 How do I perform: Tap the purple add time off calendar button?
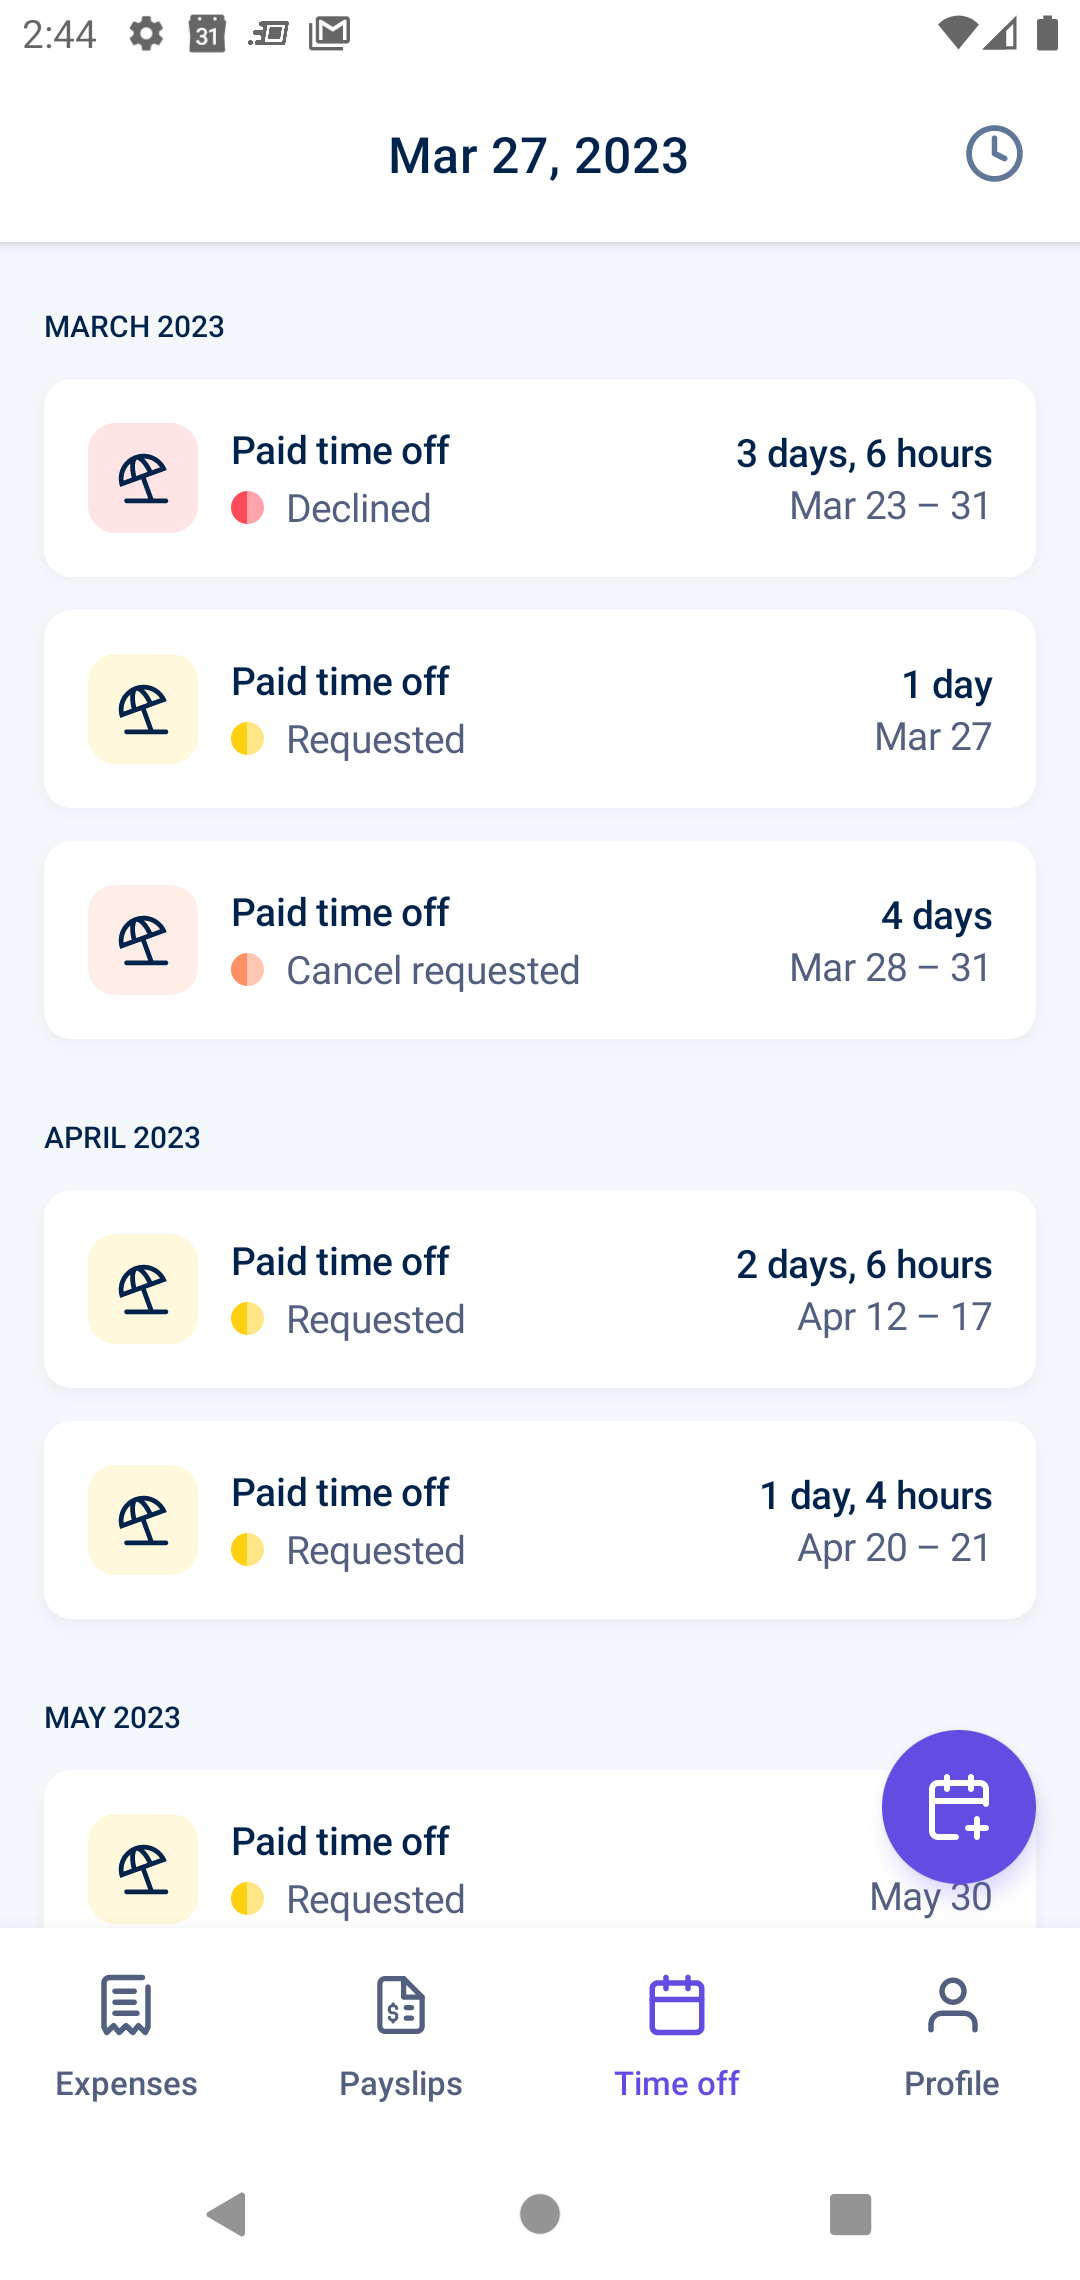[958, 1807]
